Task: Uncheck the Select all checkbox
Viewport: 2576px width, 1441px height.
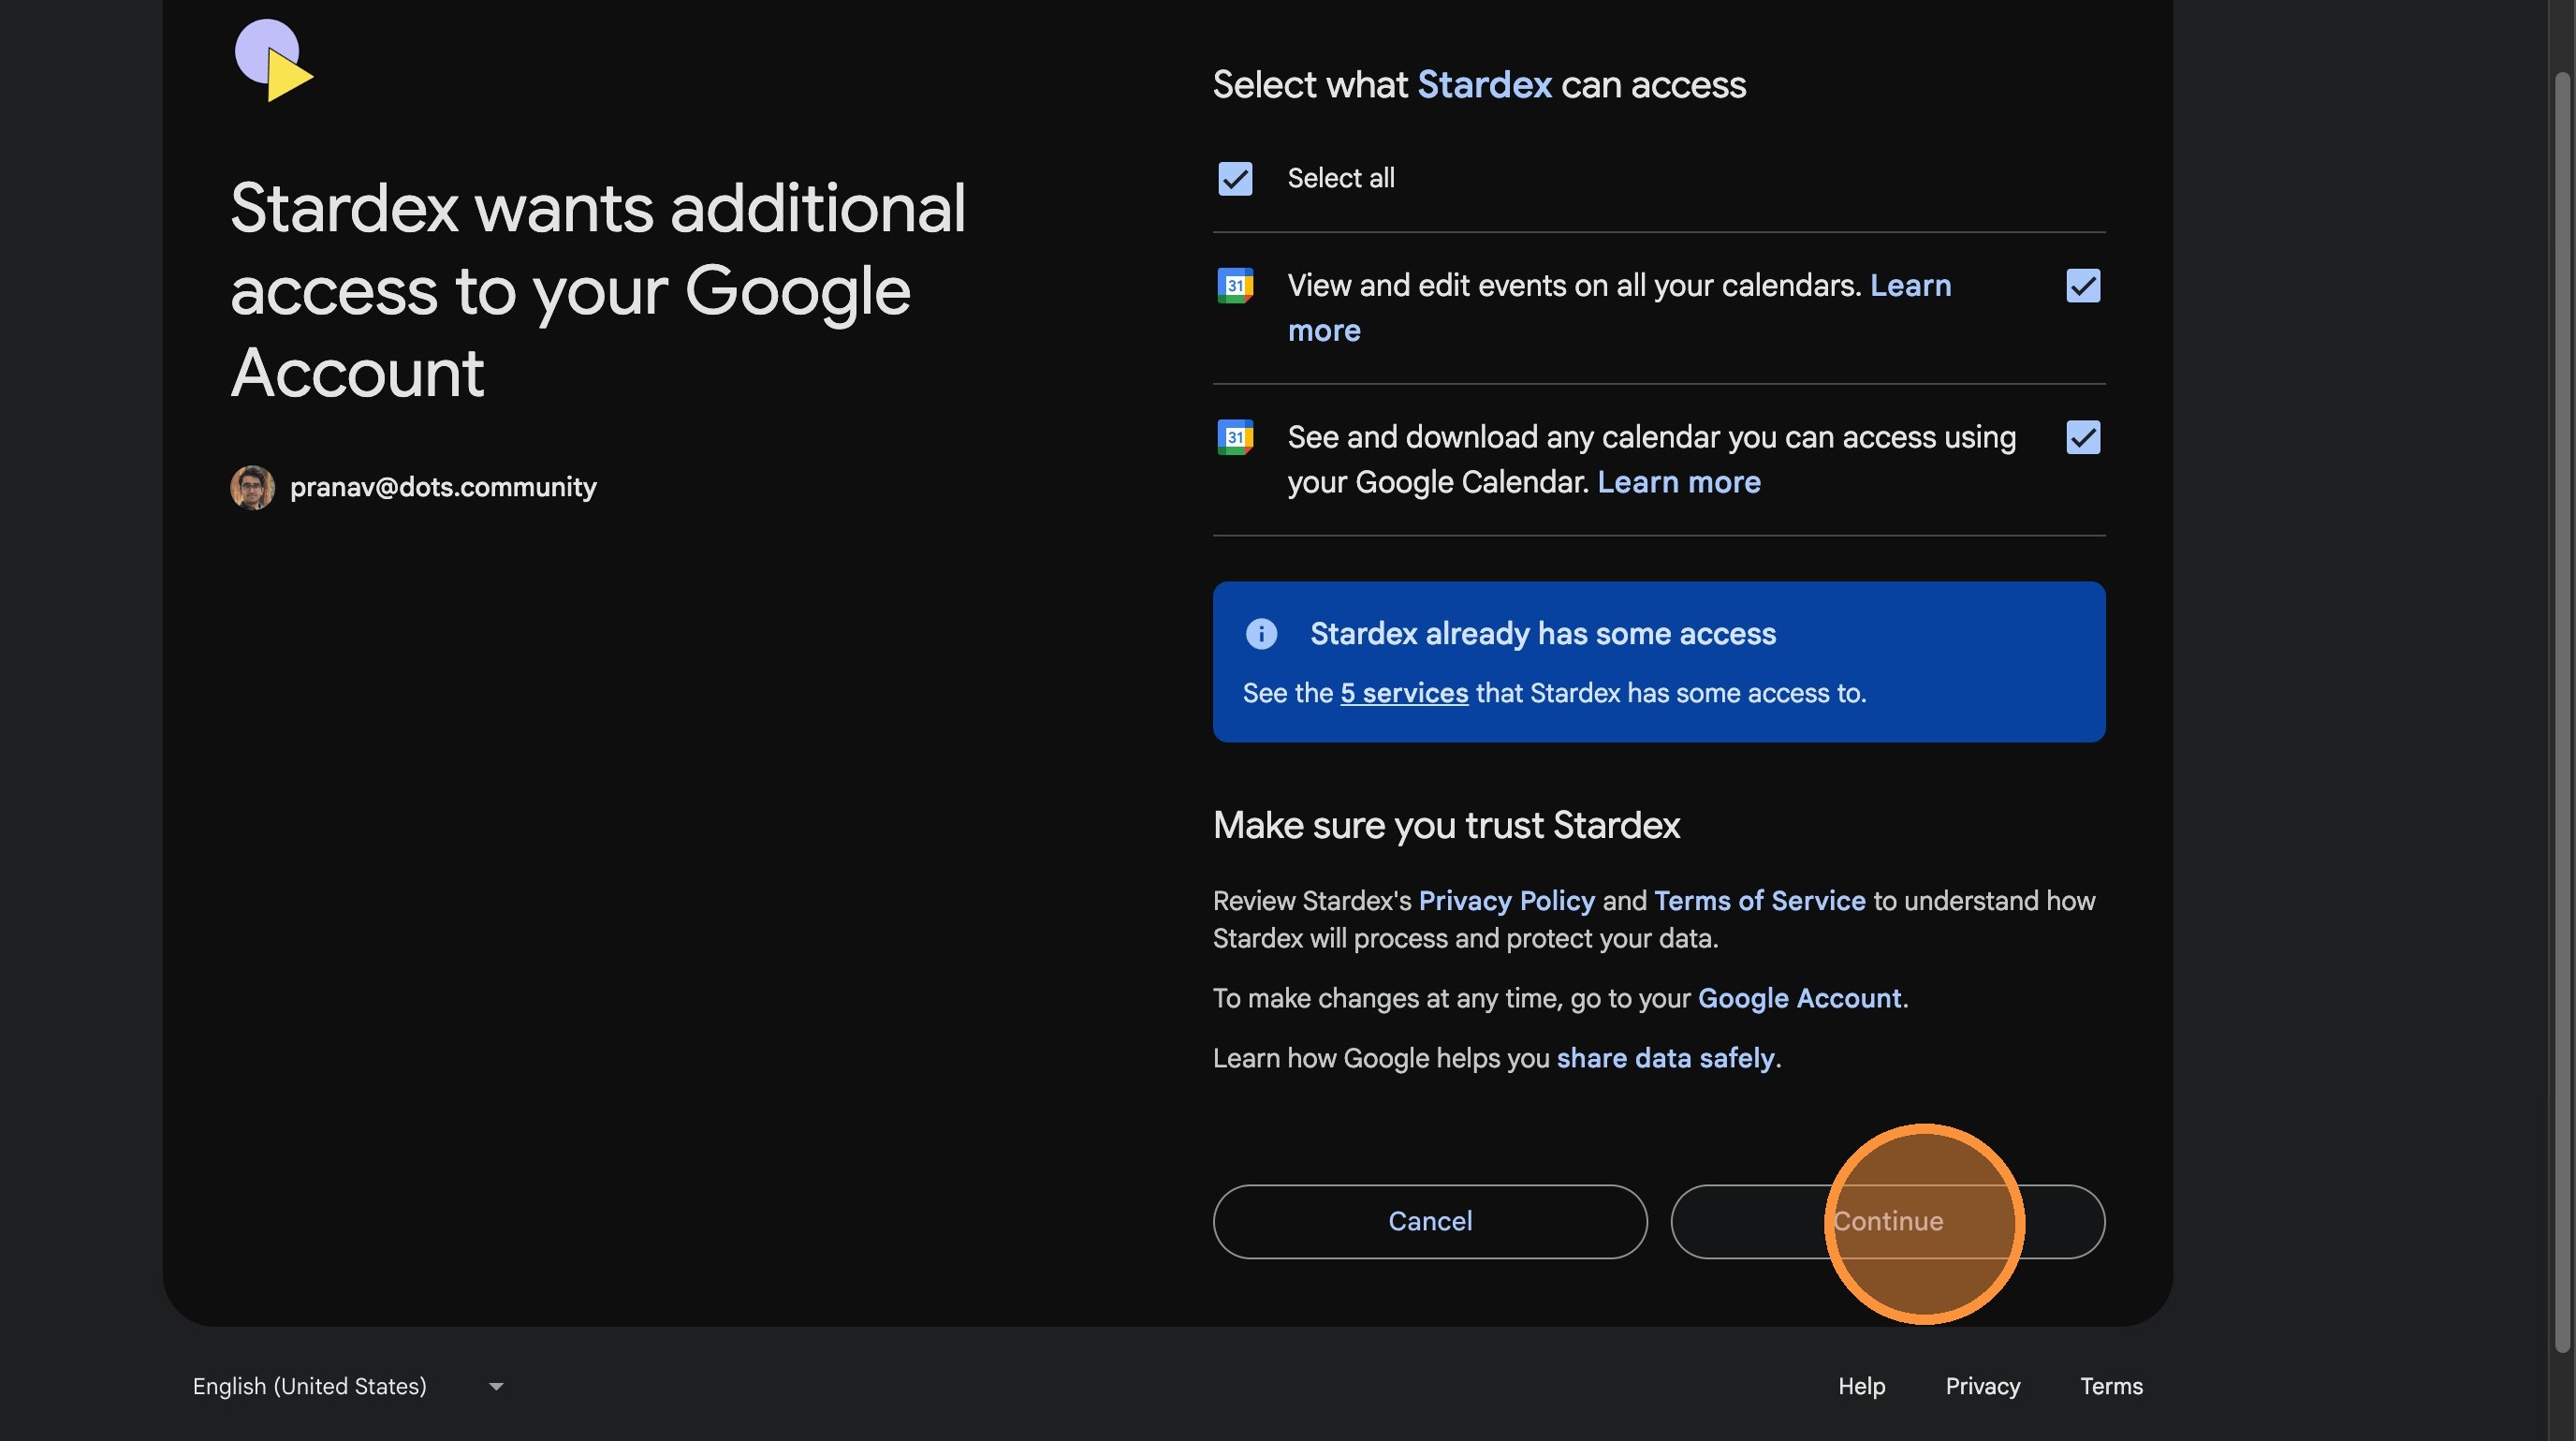Action: coord(1235,179)
